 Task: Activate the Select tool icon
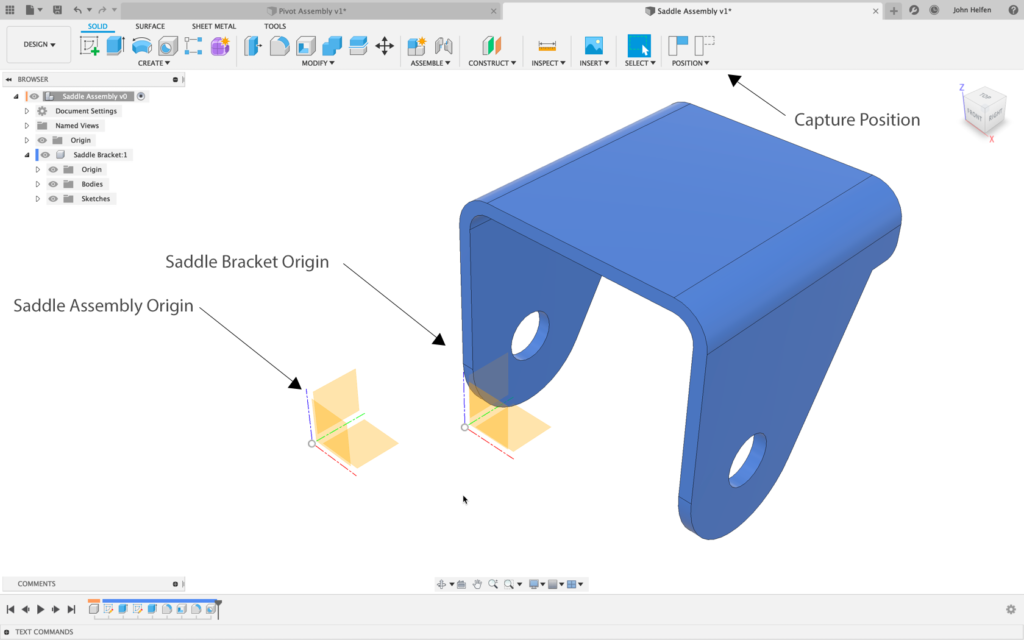point(639,46)
